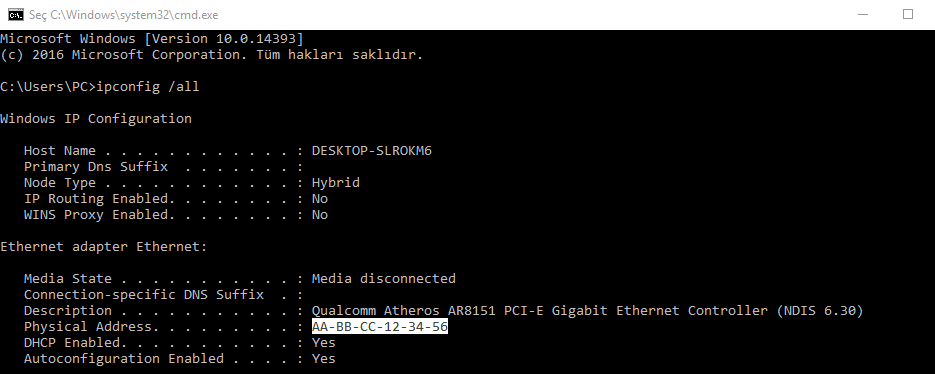Click the IP Routing Enabled No value
This screenshot has width=935, height=374.
pyautogui.click(x=320, y=199)
